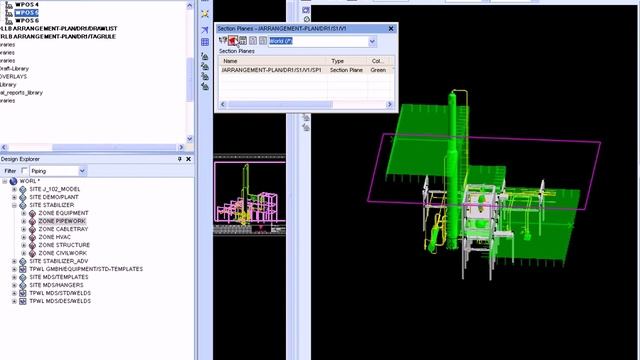This screenshot has height=360, width=640.
Task: Select ZONE CABLETRAY in tree
Action: pyautogui.click(x=63, y=229)
